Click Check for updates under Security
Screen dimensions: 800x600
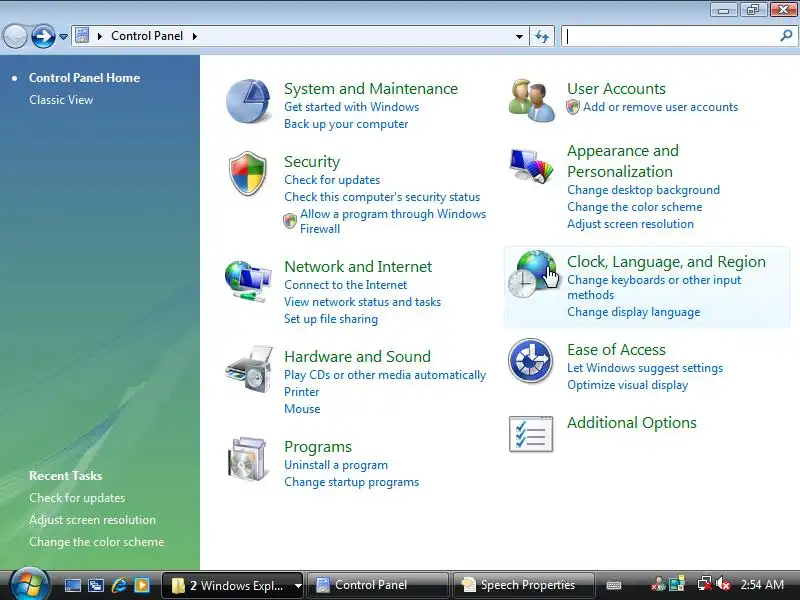[x=332, y=180]
